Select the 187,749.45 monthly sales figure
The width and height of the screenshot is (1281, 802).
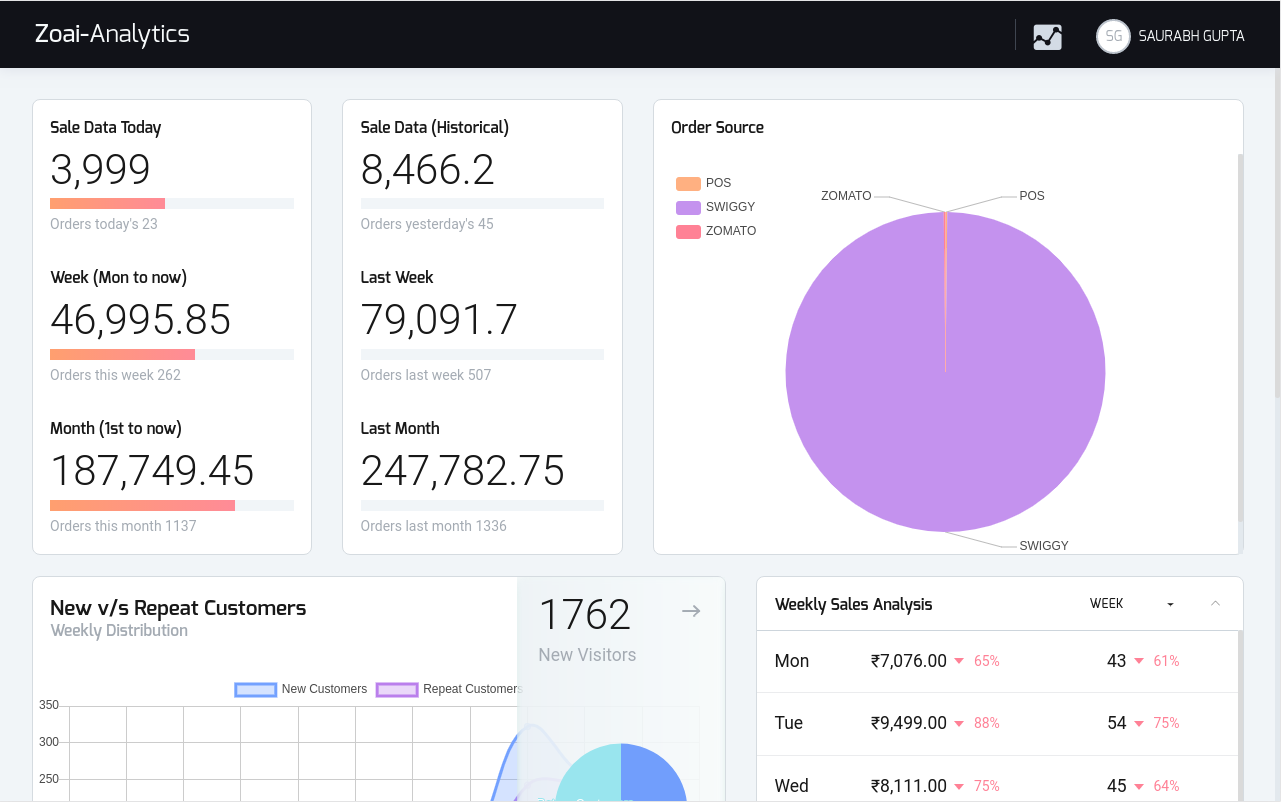pyautogui.click(x=152, y=471)
